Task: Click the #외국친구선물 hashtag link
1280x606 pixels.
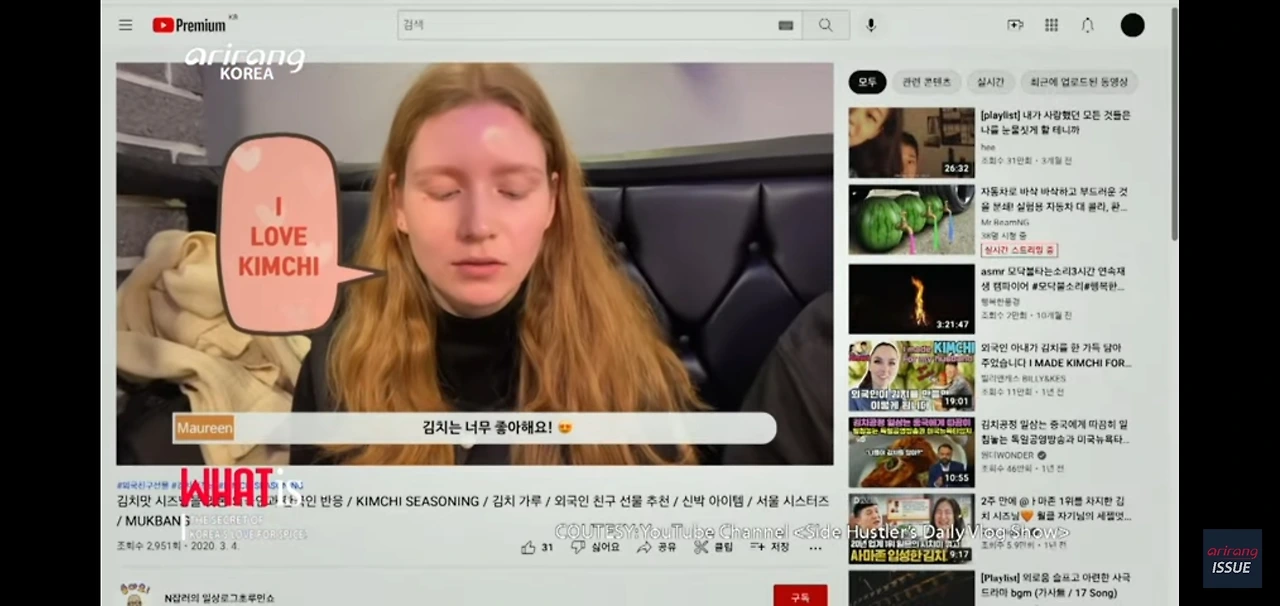Action: [145, 485]
